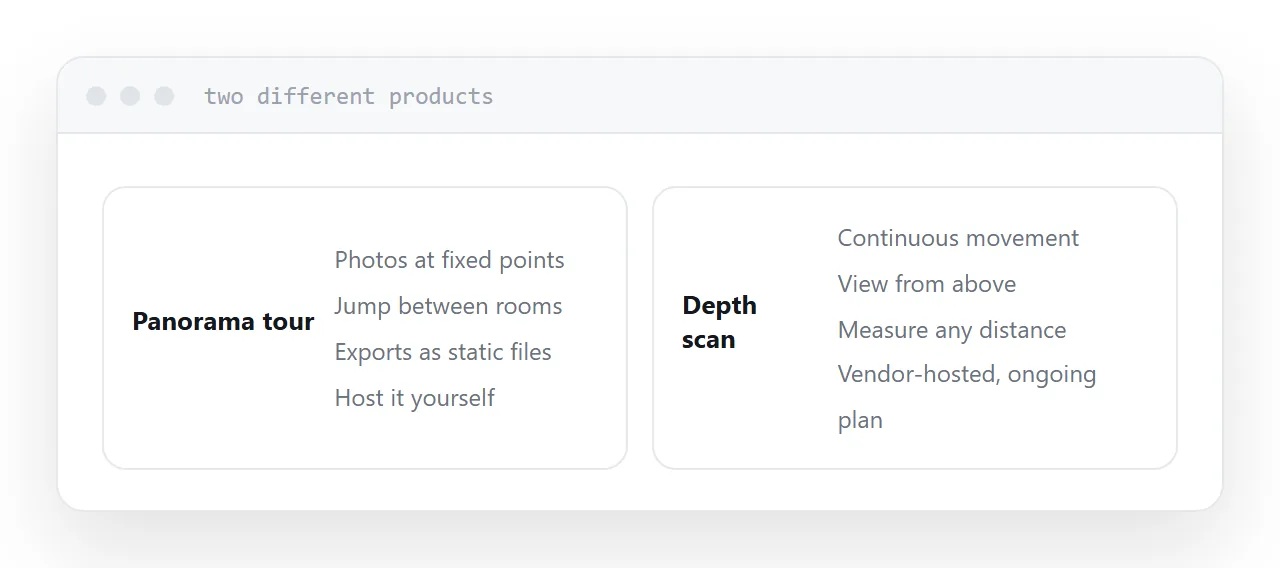Click the third gray window dot
1280x568 pixels.
click(164, 96)
